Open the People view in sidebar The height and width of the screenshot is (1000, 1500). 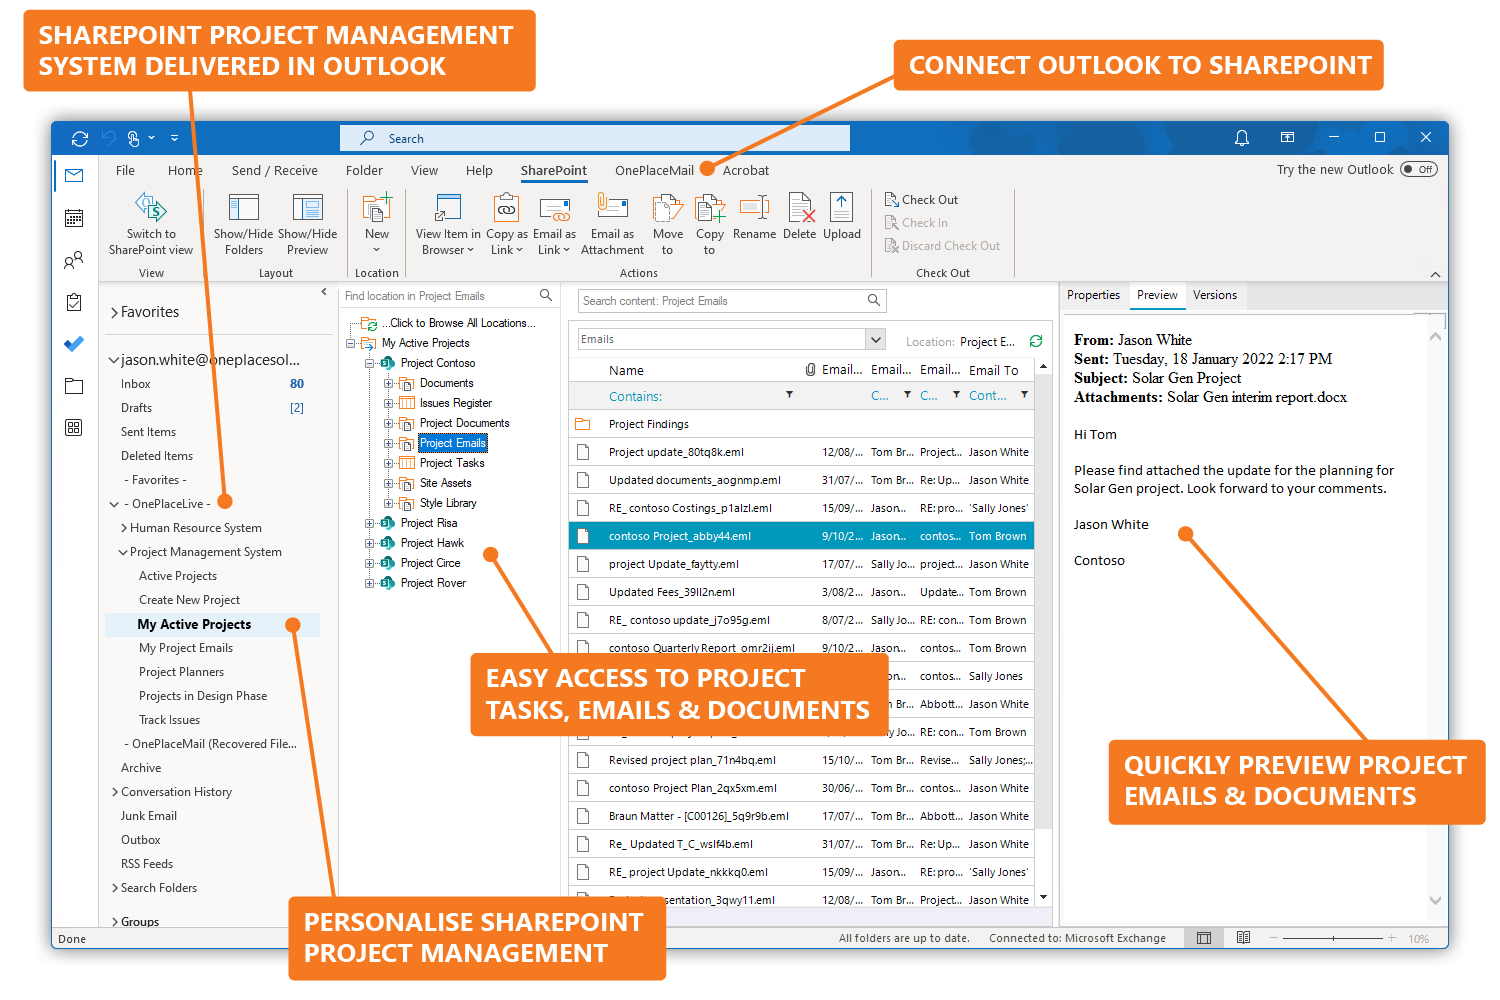pyautogui.click(x=74, y=260)
